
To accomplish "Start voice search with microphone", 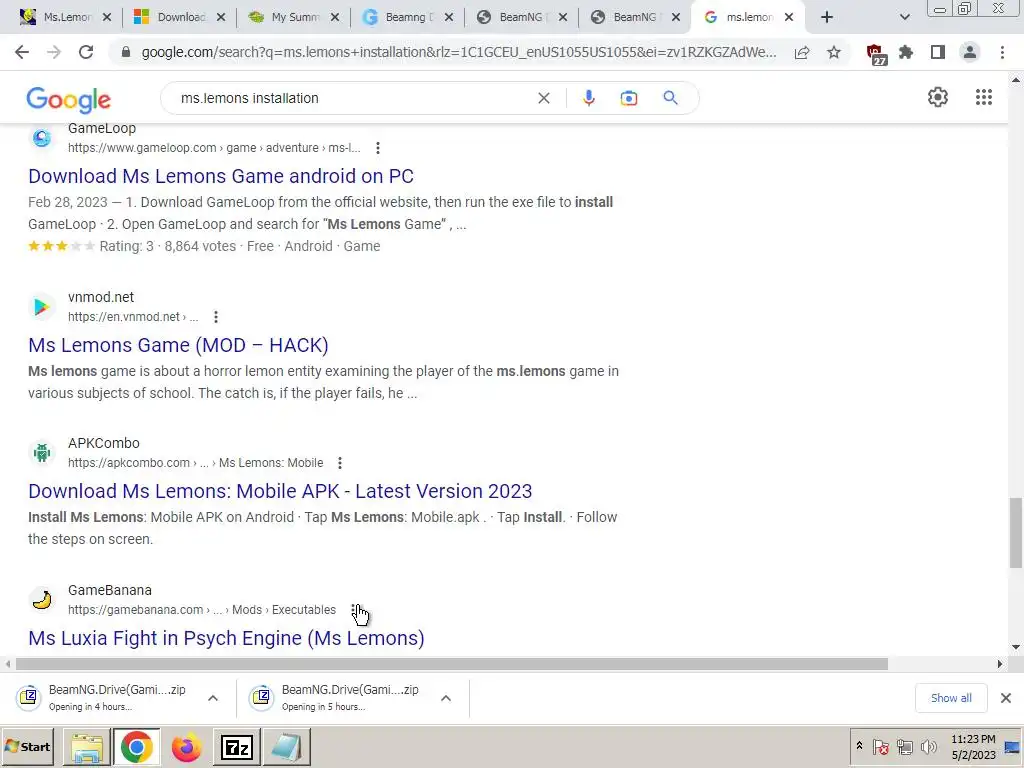I will point(588,98).
